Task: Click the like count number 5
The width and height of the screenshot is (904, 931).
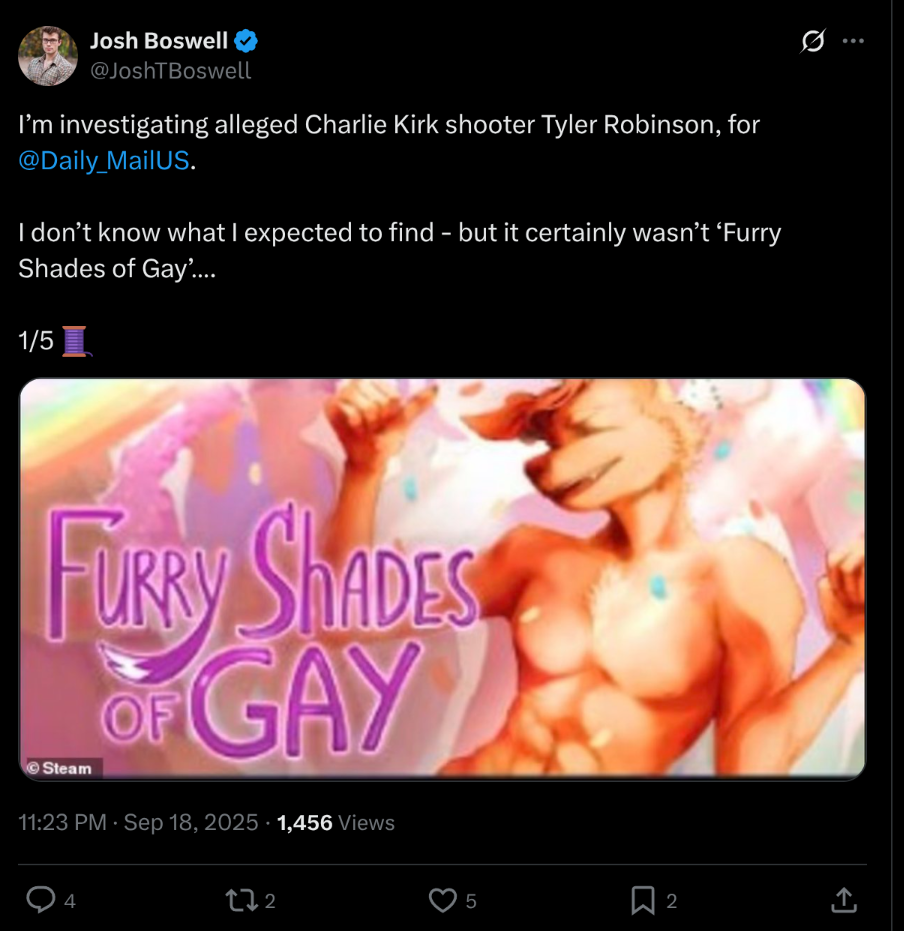Action: pos(471,901)
